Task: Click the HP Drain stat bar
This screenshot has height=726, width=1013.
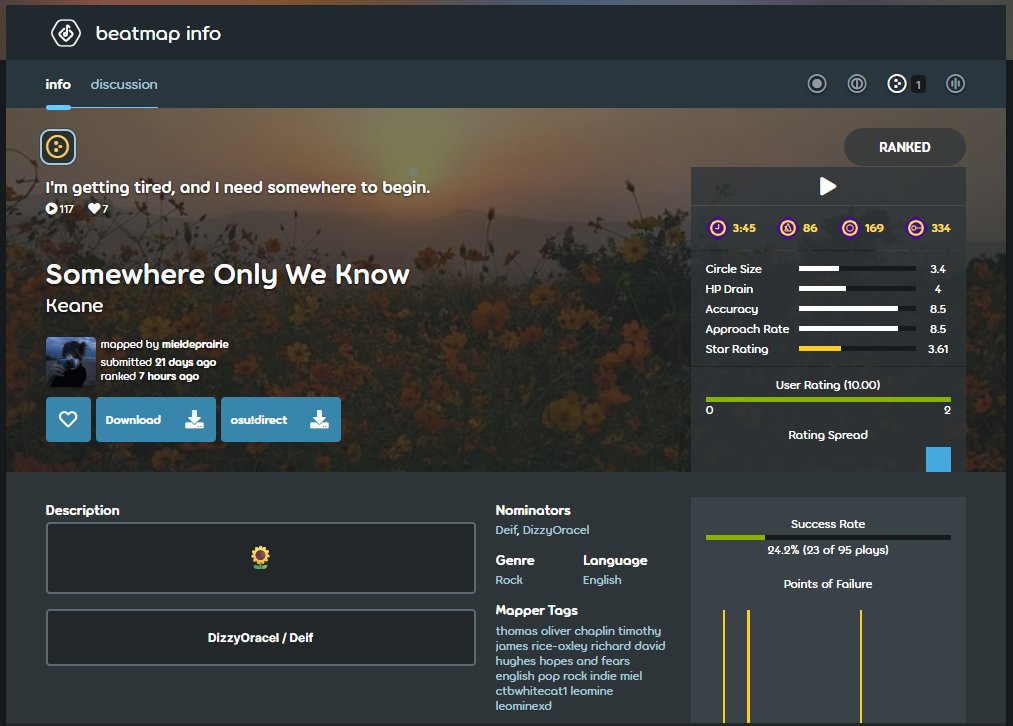Action: coord(857,289)
